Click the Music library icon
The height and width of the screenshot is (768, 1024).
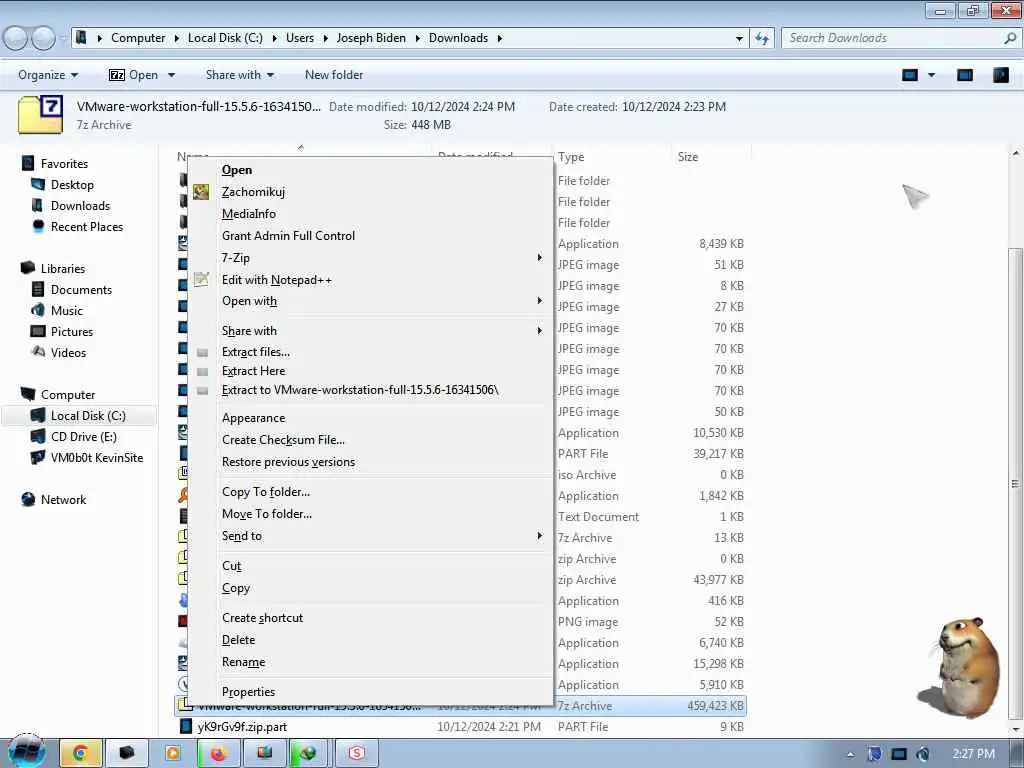pos(38,310)
